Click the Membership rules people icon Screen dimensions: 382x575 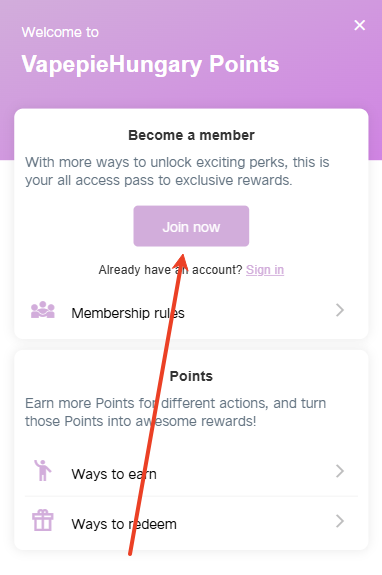click(43, 310)
